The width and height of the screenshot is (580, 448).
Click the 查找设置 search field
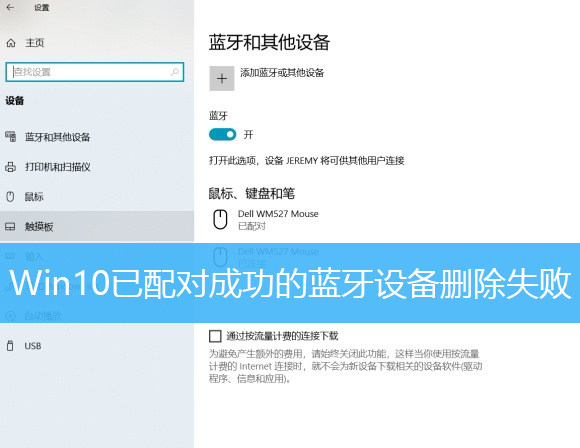[95, 72]
